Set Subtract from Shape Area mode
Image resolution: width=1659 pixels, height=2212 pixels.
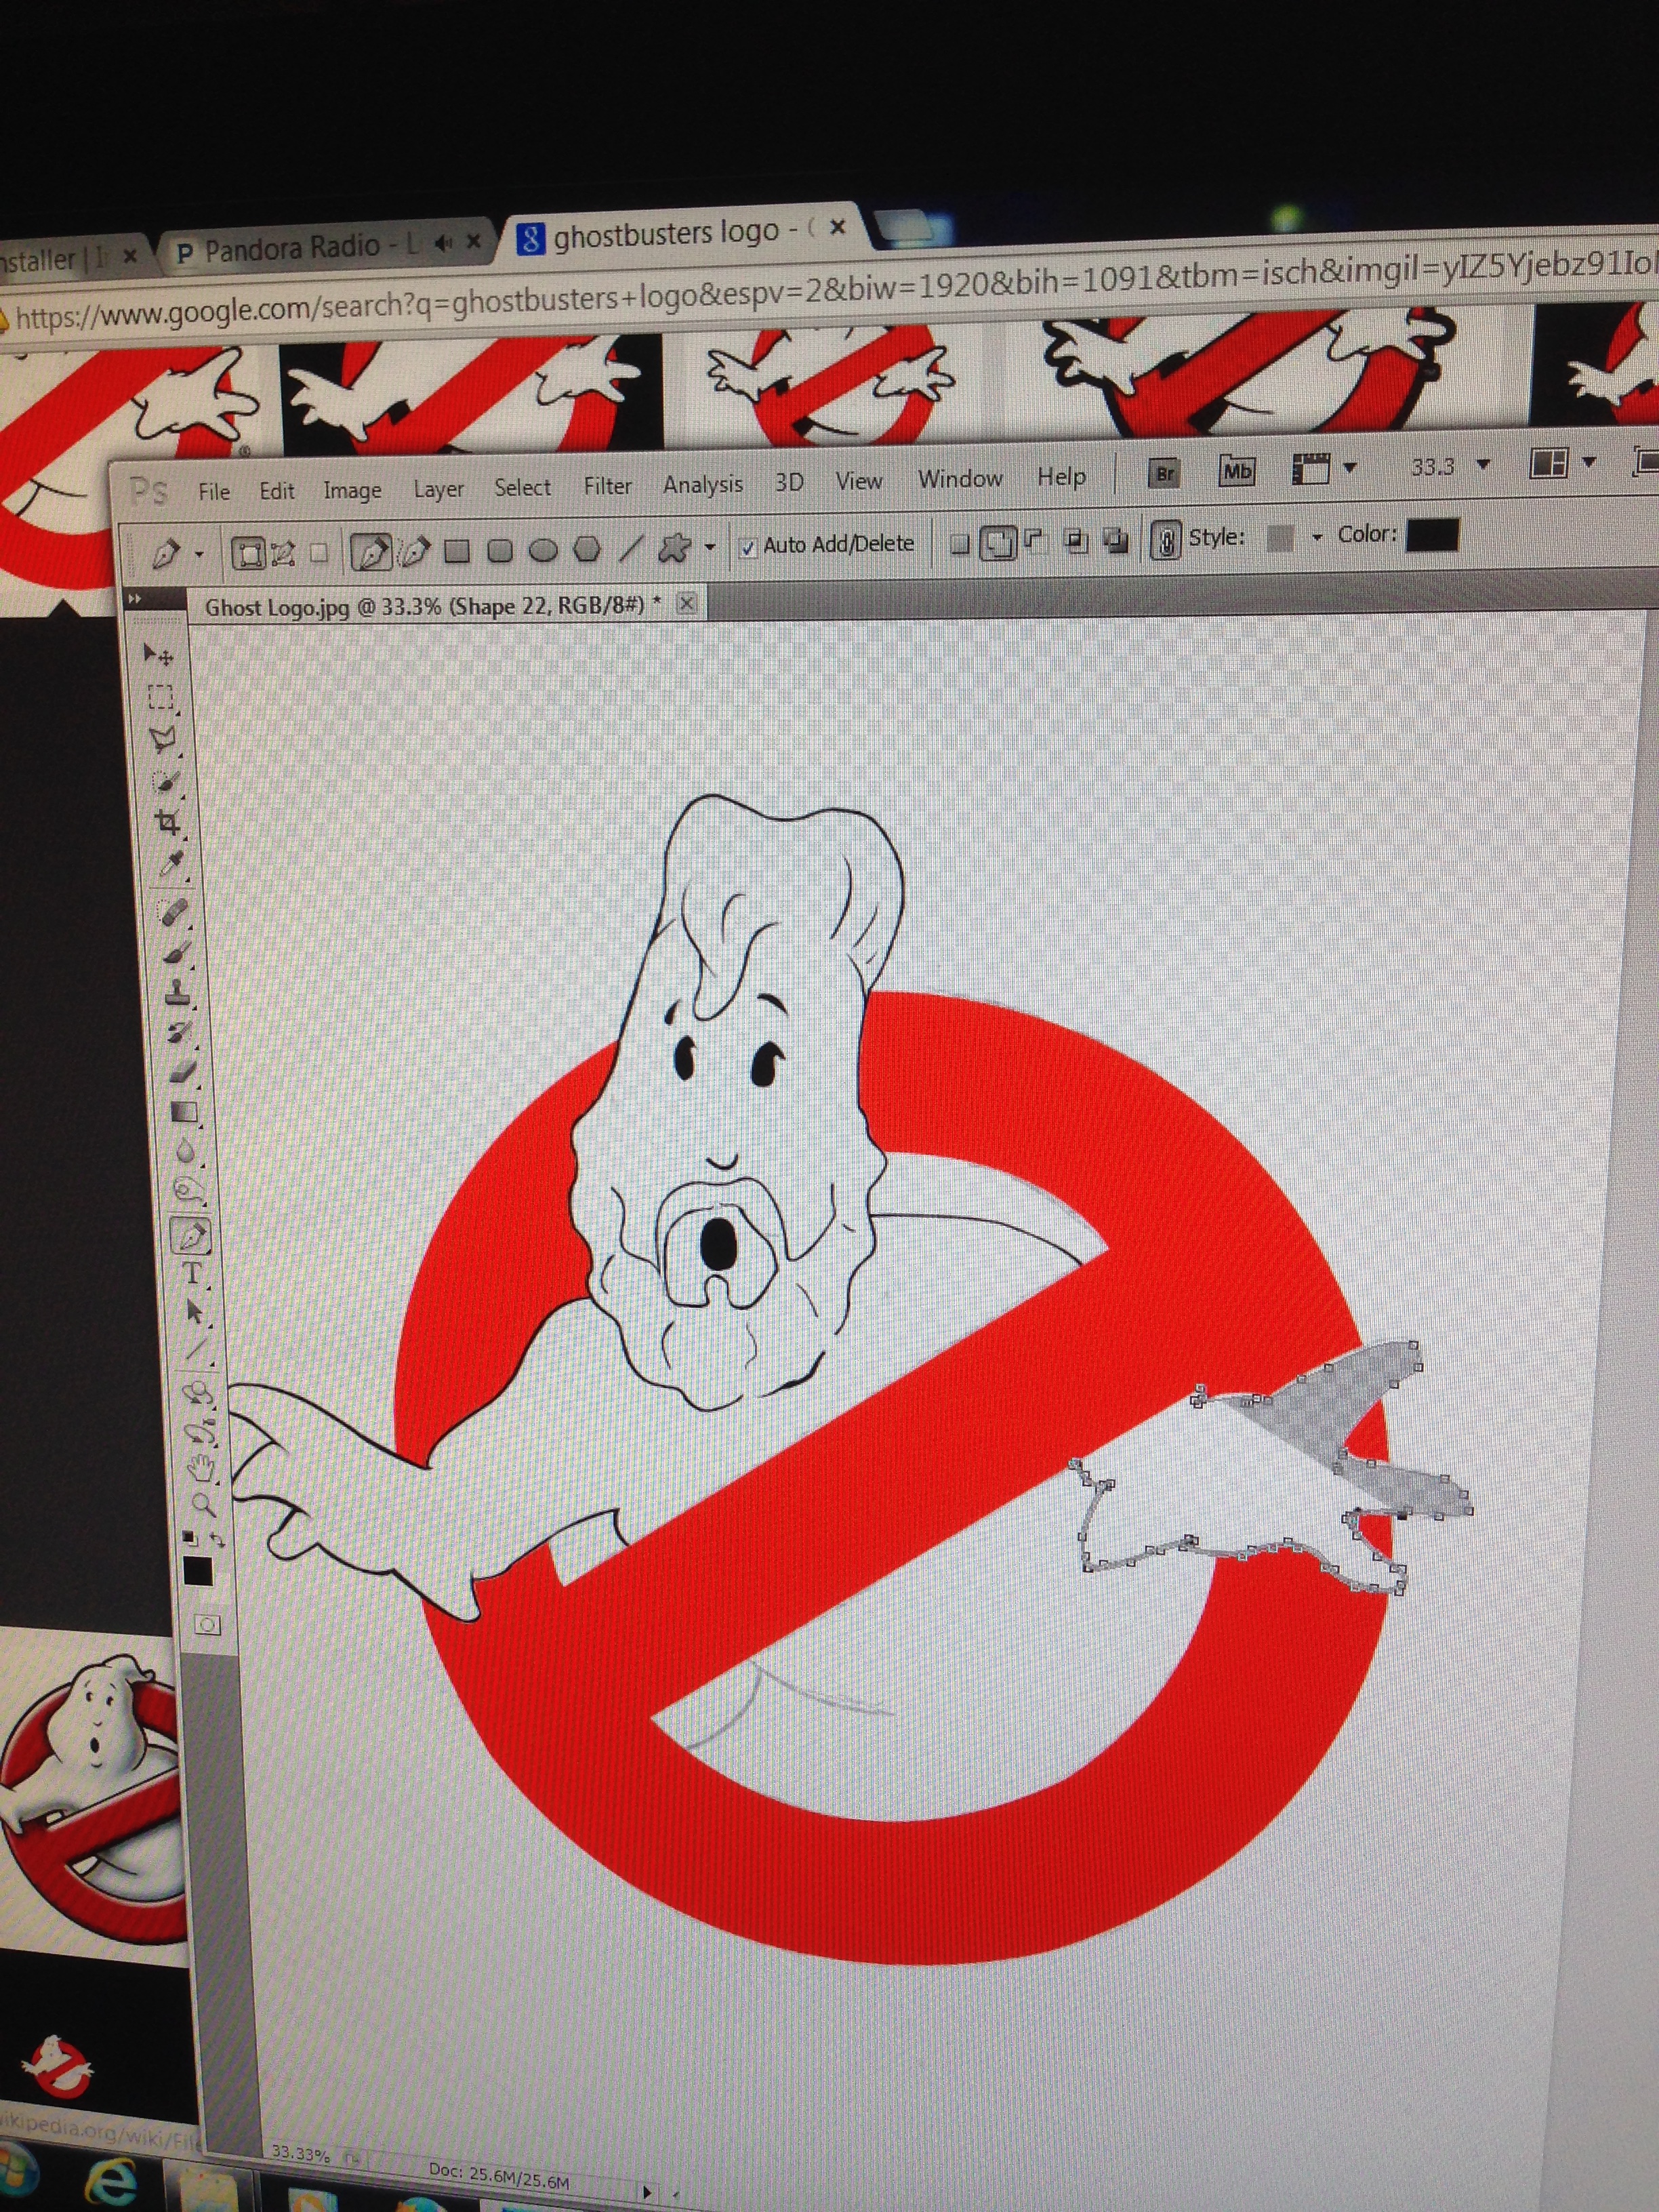[1035, 542]
